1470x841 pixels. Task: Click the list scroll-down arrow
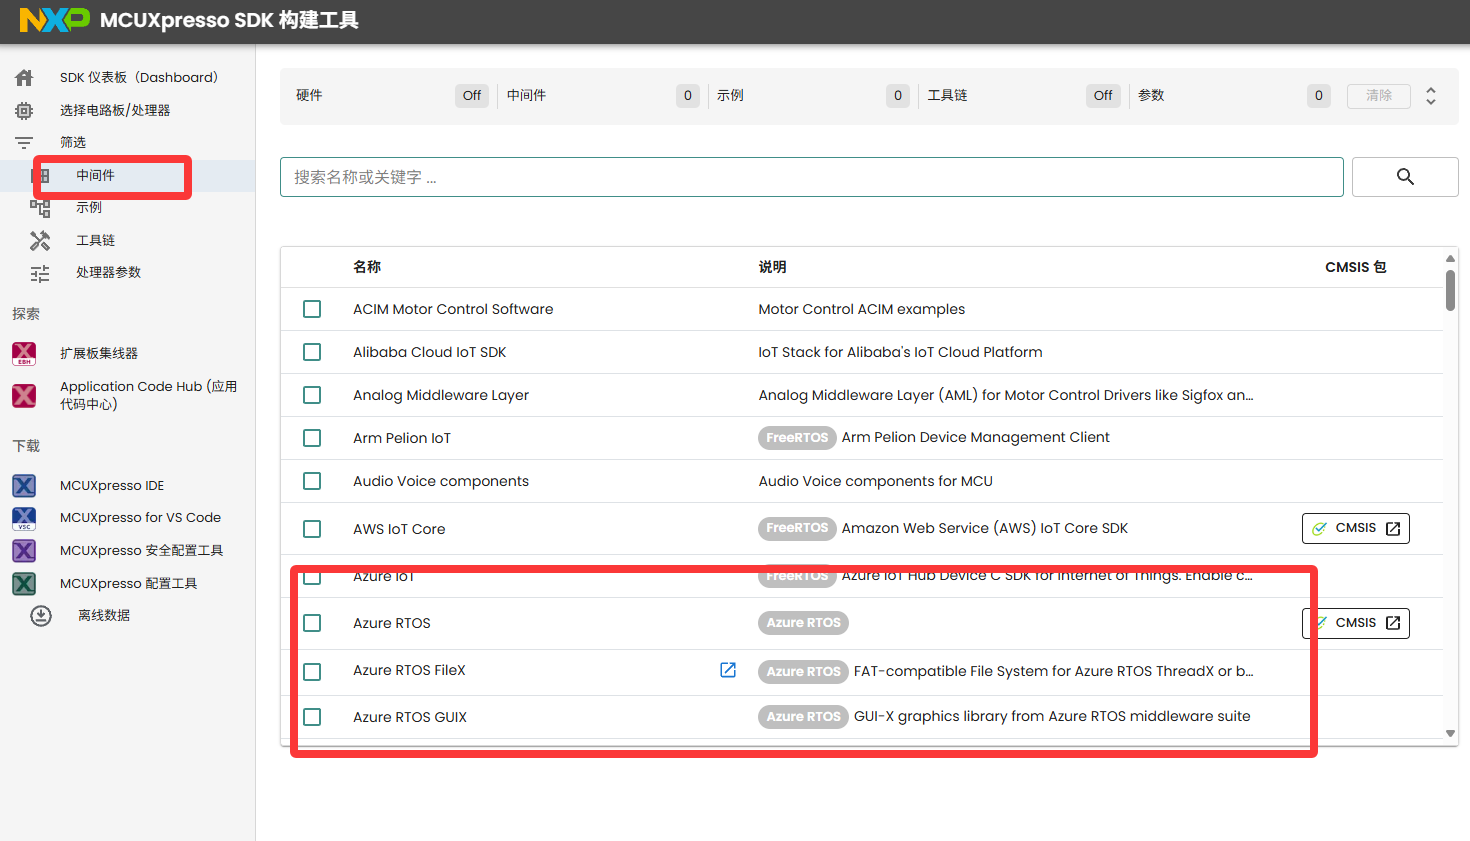coord(1450,734)
